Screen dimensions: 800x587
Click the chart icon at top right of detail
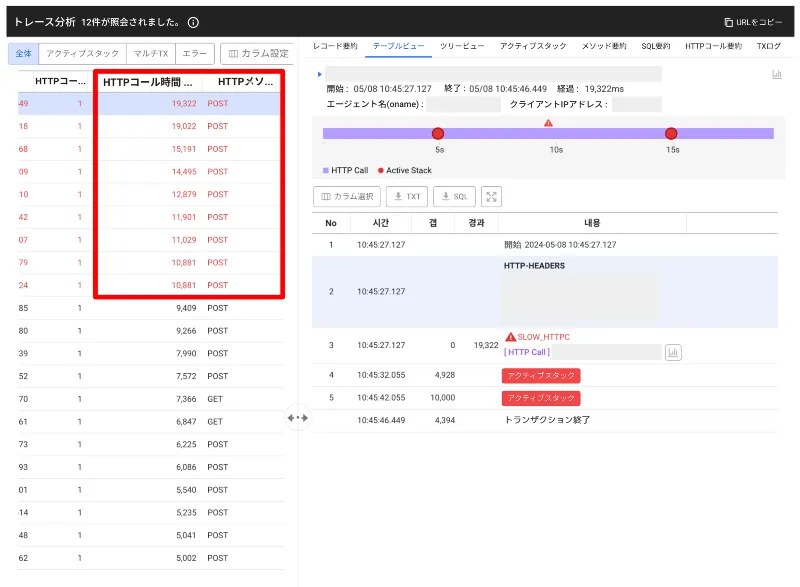pos(777,74)
